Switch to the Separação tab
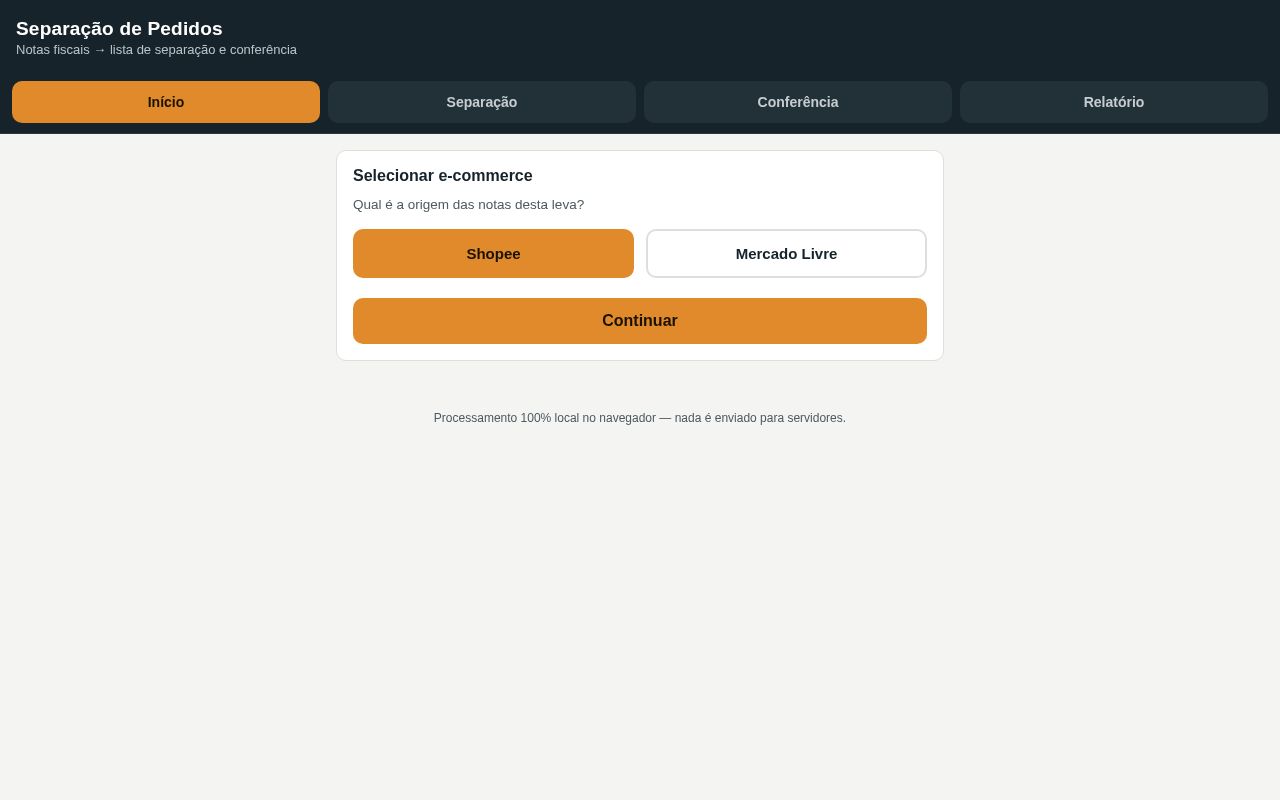The width and height of the screenshot is (1280, 800). click(482, 102)
